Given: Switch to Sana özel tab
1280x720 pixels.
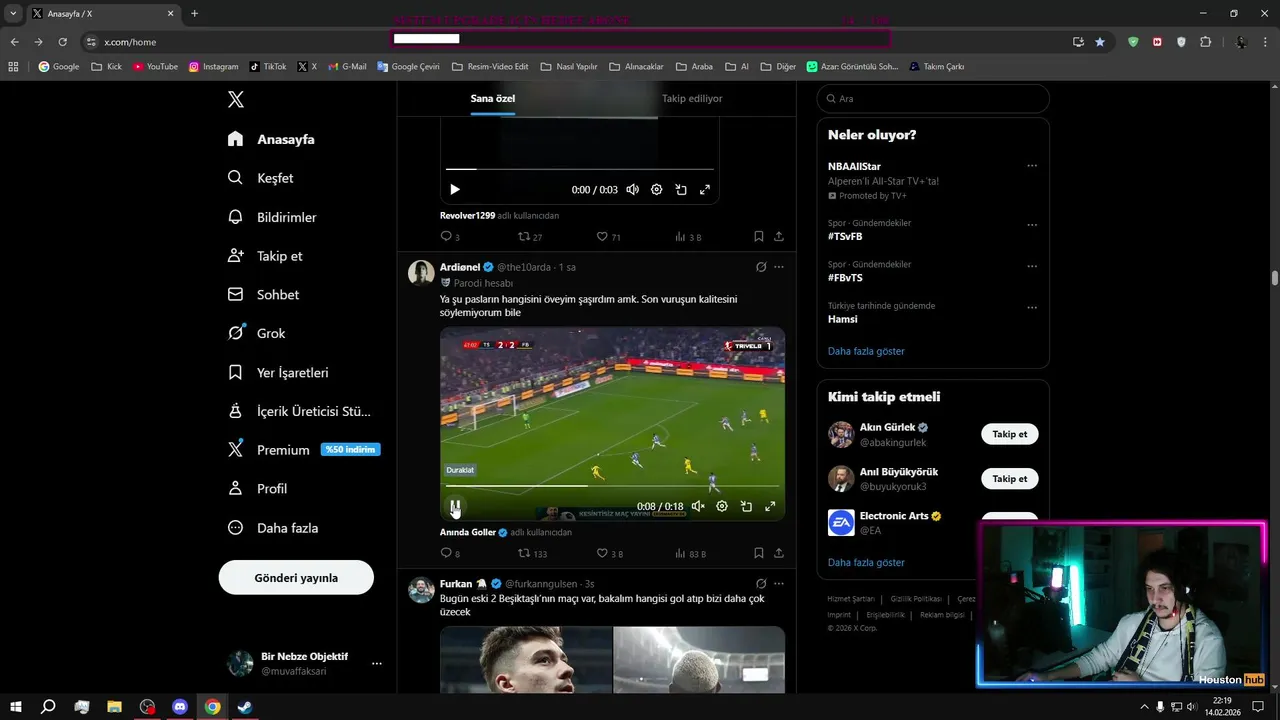Looking at the screenshot, I should [493, 99].
